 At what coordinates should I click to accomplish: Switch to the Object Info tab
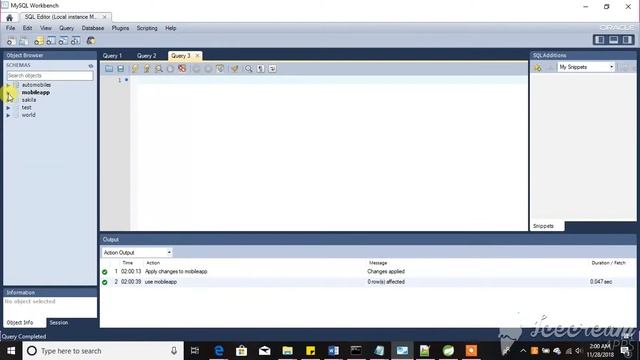(x=20, y=322)
